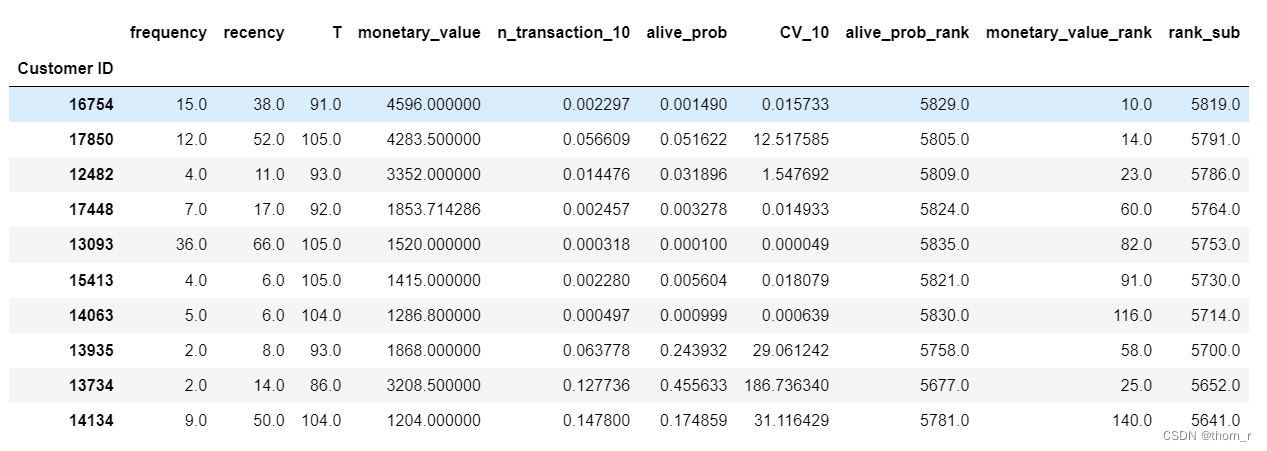Click monetary_value_rank value 82.0

(1137, 245)
